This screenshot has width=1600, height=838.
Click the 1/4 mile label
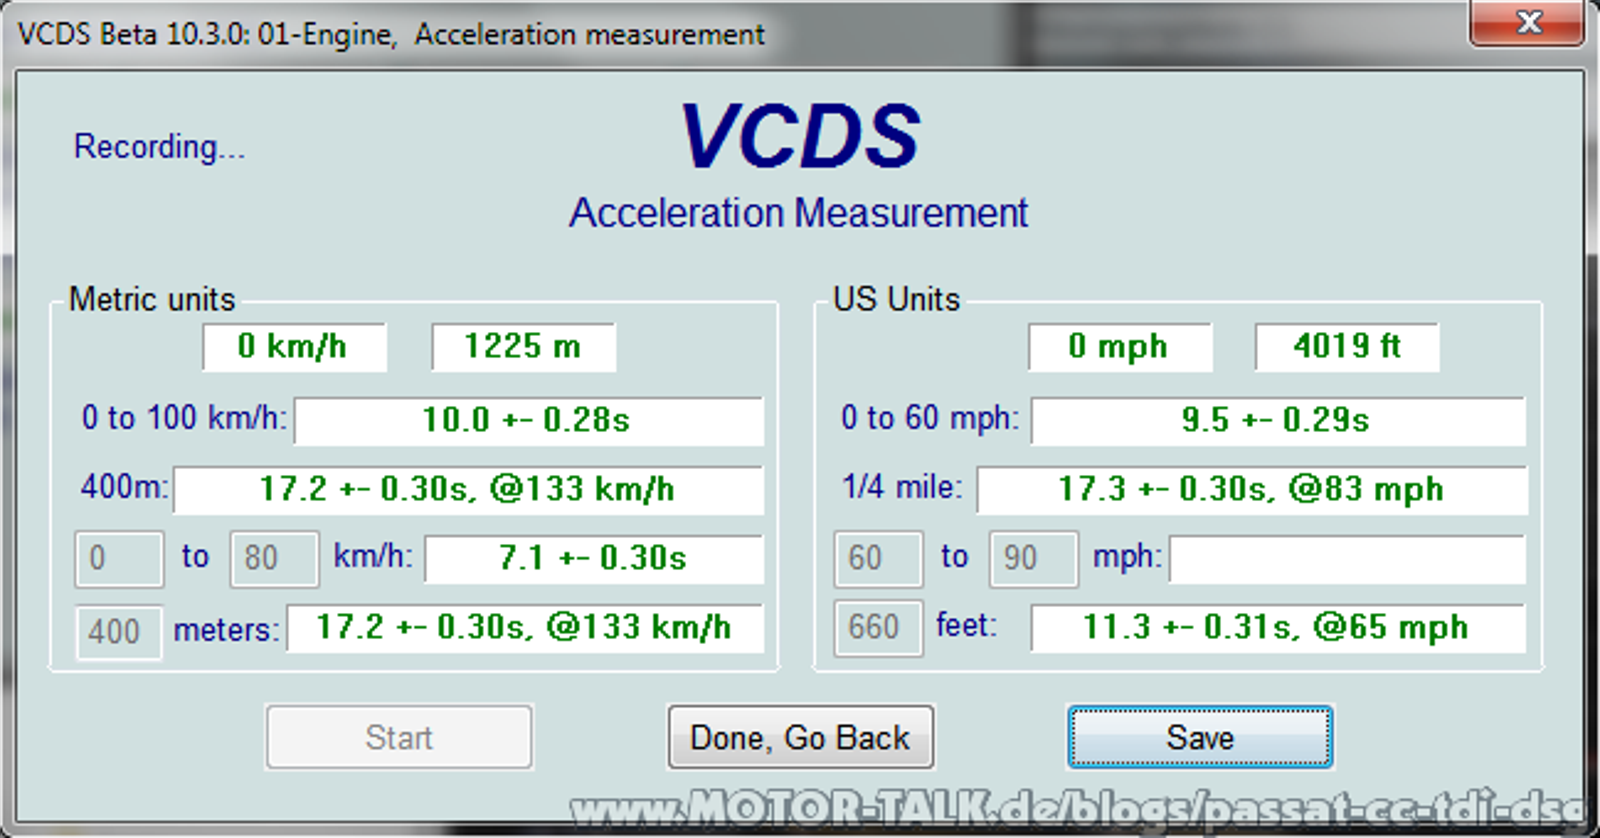[x=902, y=487]
